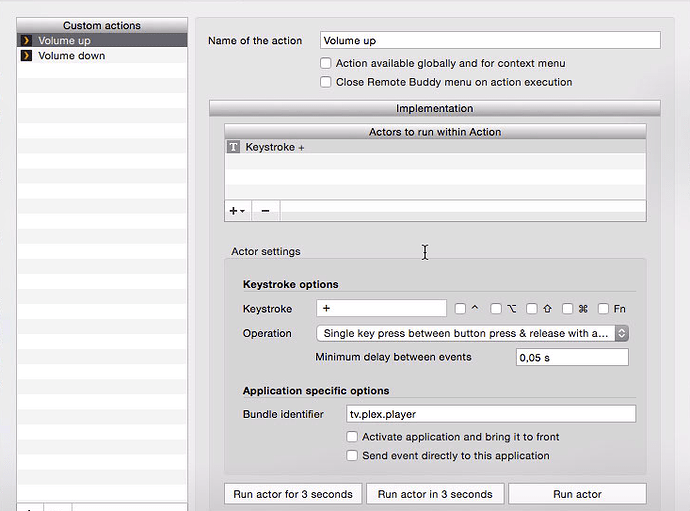Click the Volume down action icon

26,56
